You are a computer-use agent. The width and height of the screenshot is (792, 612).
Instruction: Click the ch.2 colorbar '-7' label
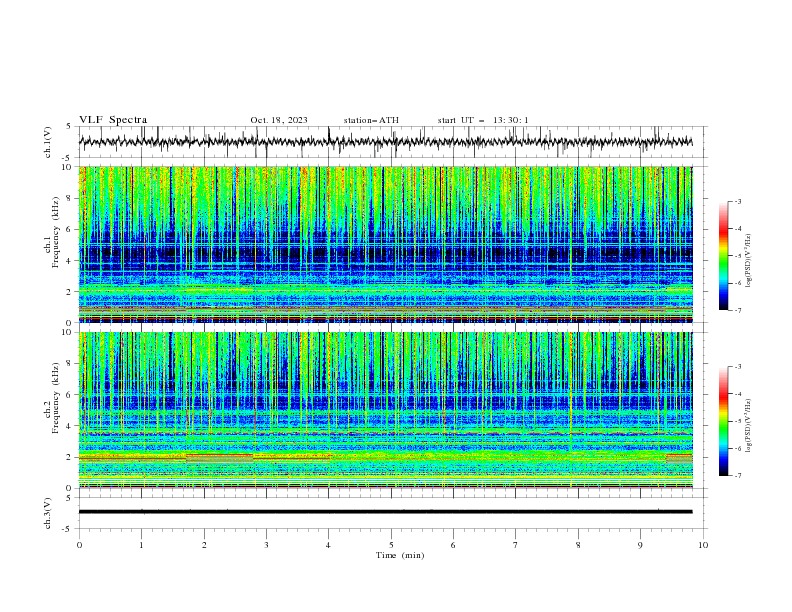pyautogui.click(x=737, y=475)
